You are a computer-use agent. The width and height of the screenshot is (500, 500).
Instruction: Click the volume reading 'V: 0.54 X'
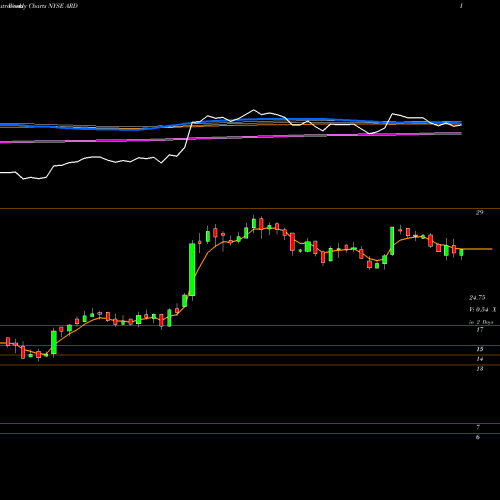pos(483,310)
